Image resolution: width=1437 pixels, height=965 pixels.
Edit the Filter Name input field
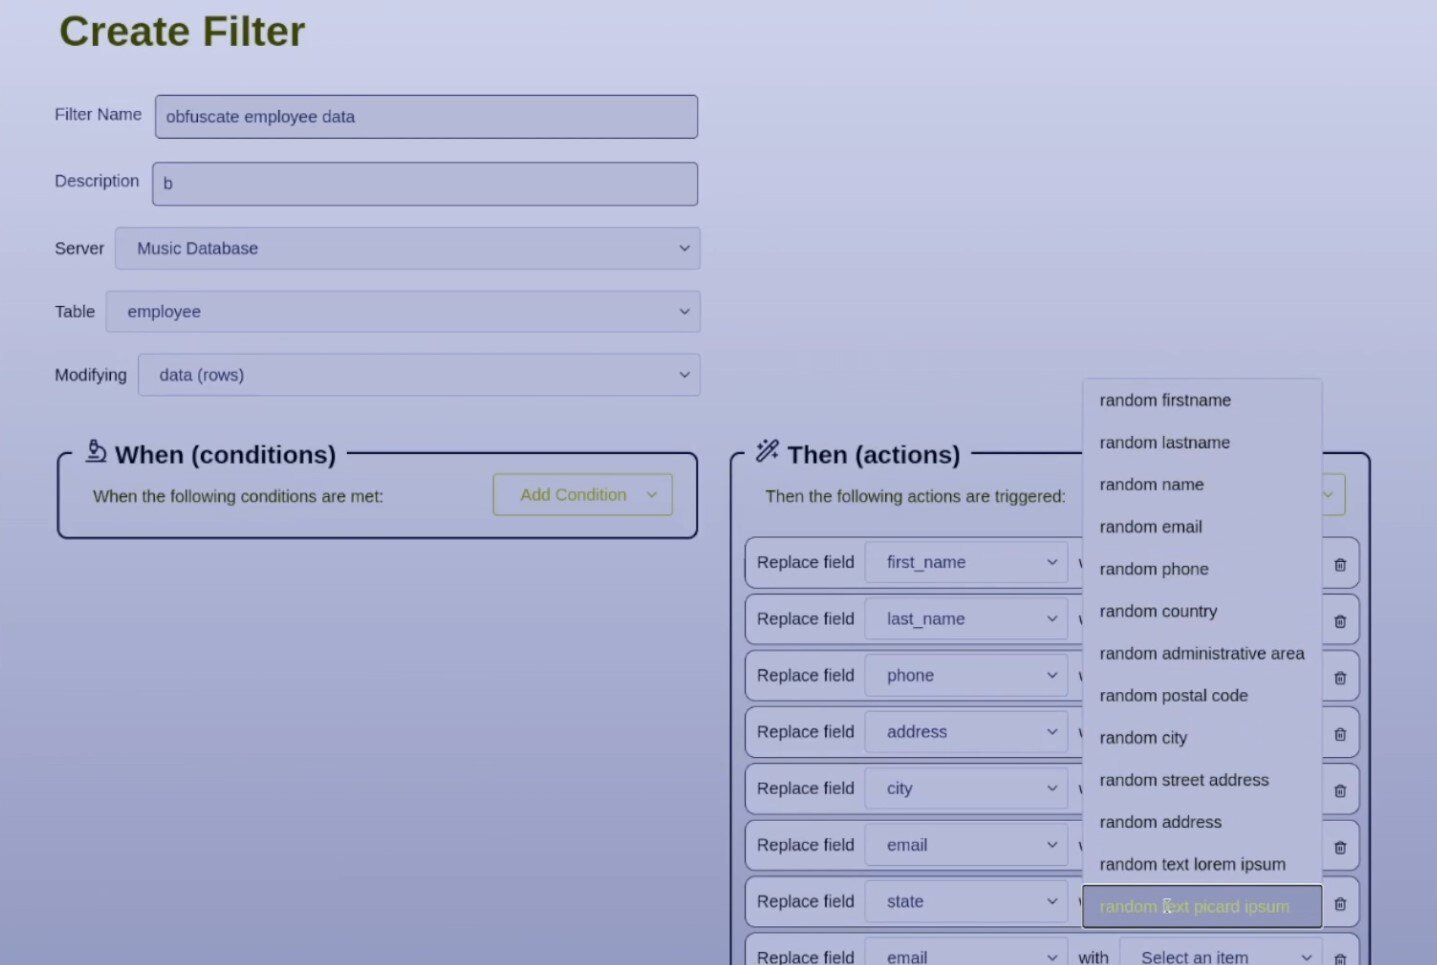(426, 116)
